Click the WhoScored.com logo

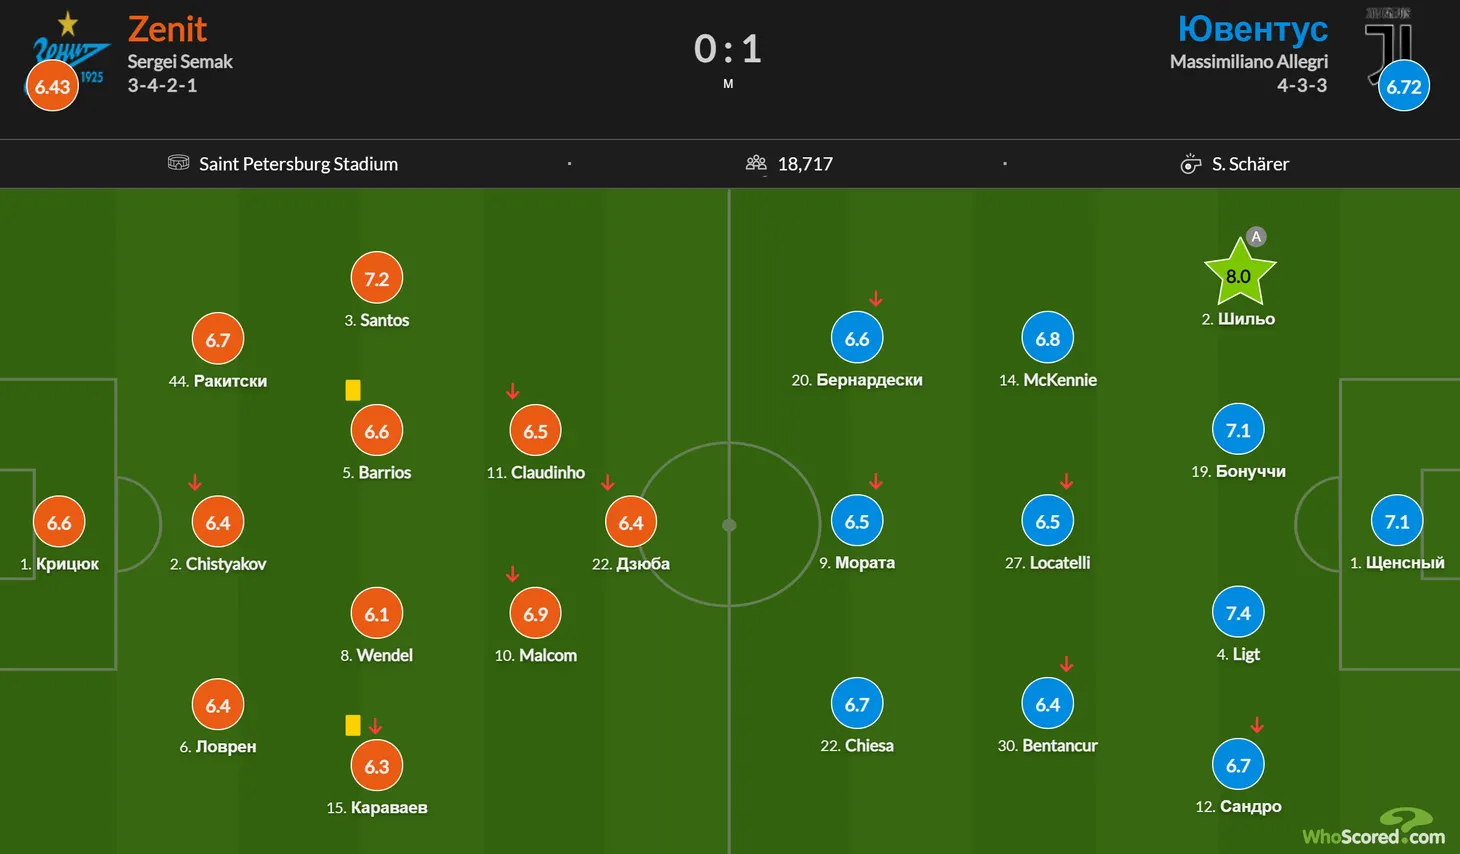(x=1373, y=830)
